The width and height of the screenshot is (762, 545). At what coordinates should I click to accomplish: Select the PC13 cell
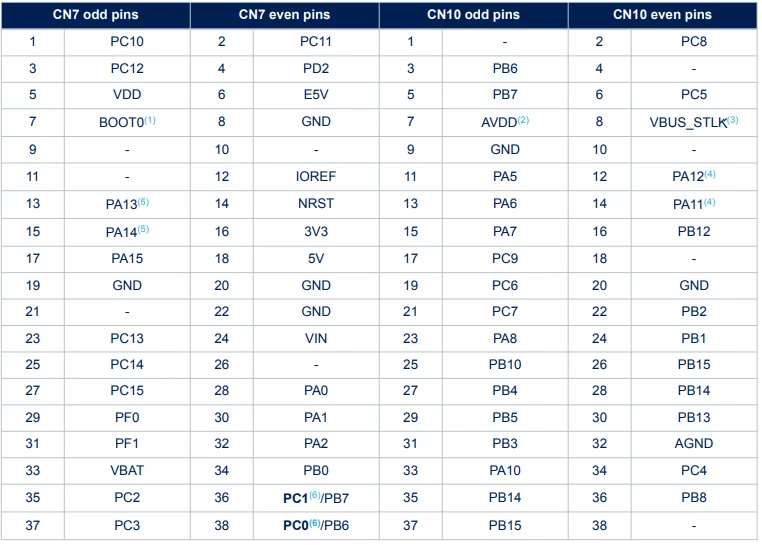127,338
